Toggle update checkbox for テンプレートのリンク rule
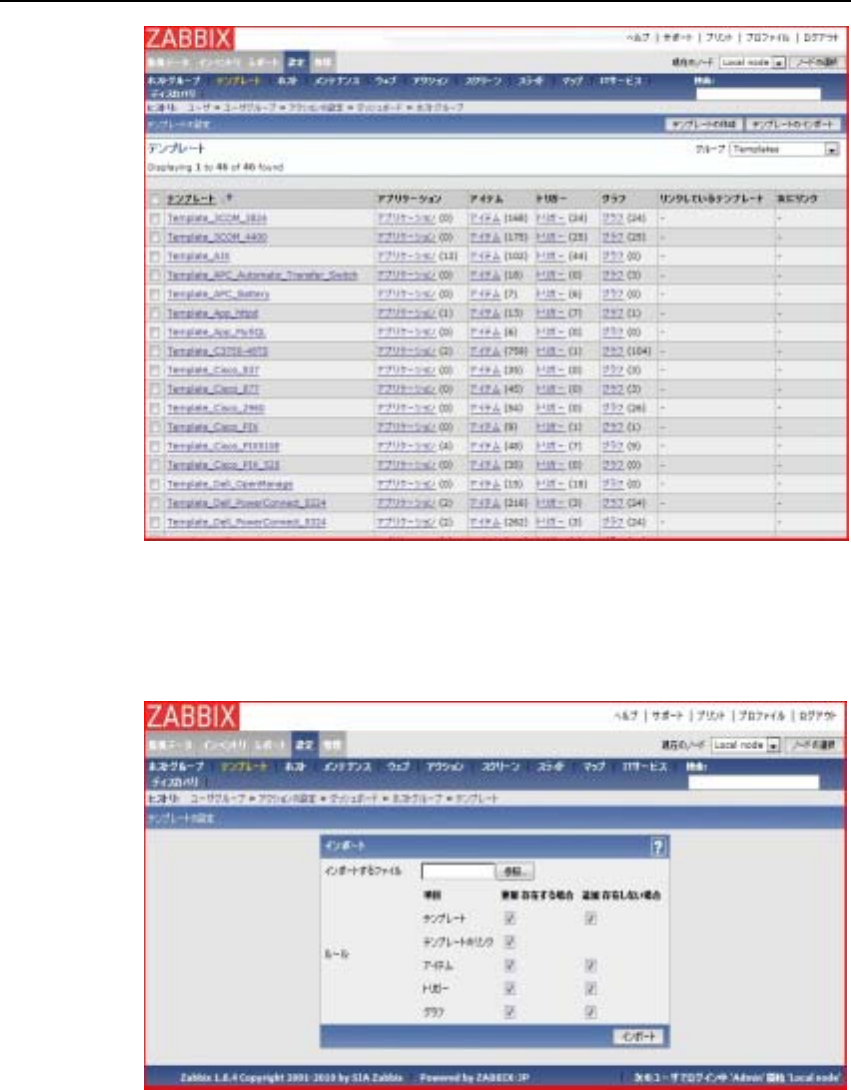 click(x=510, y=942)
